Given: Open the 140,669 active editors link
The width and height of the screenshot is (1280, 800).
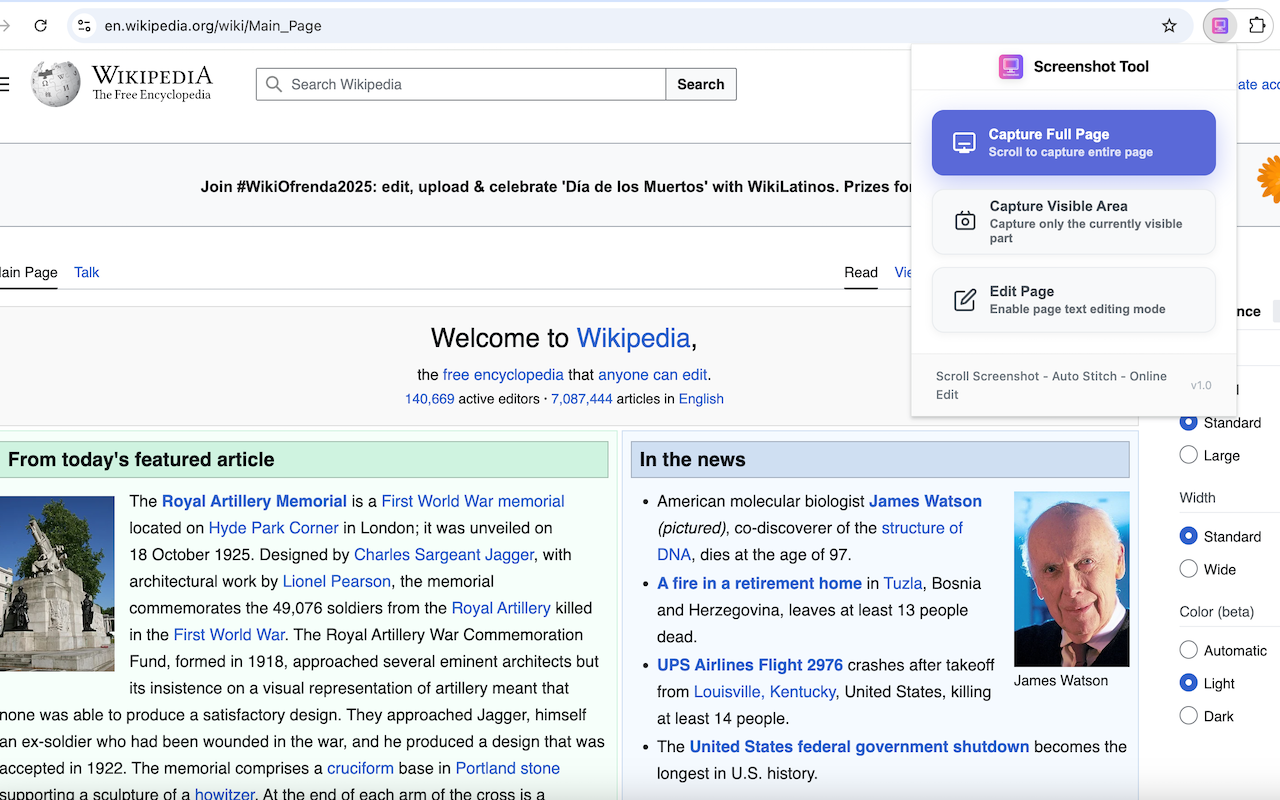Looking at the screenshot, I should coord(430,399).
